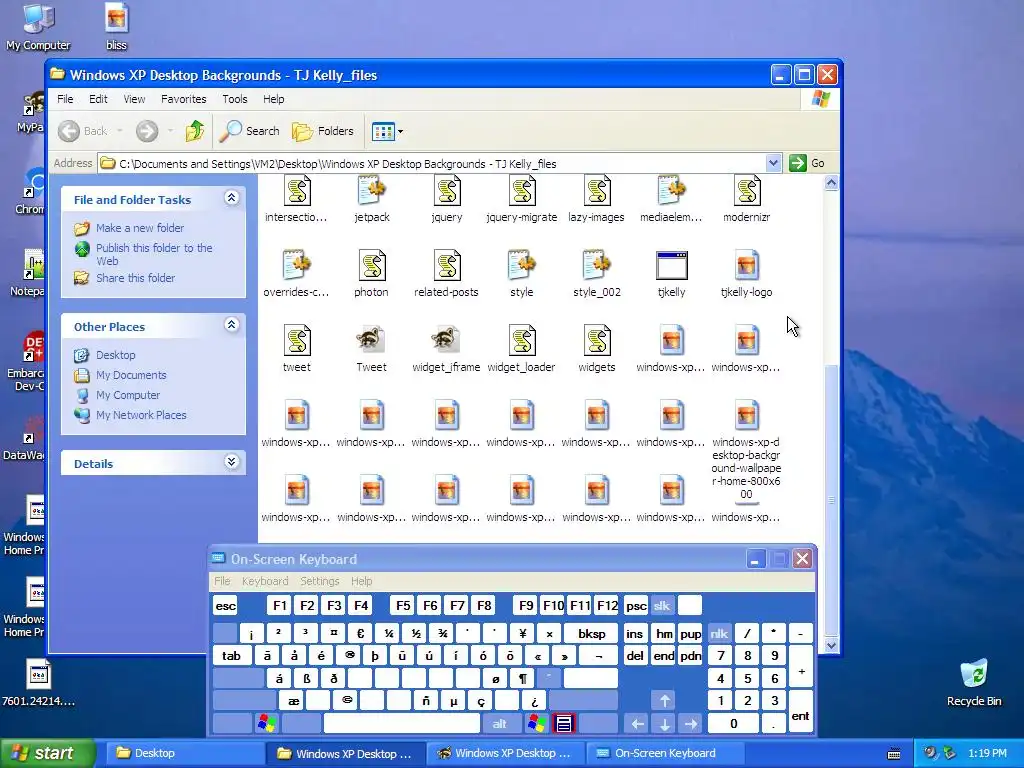Click the scrollbar up arrow
The height and width of the screenshot is (768, 1024).
(831, 184)
